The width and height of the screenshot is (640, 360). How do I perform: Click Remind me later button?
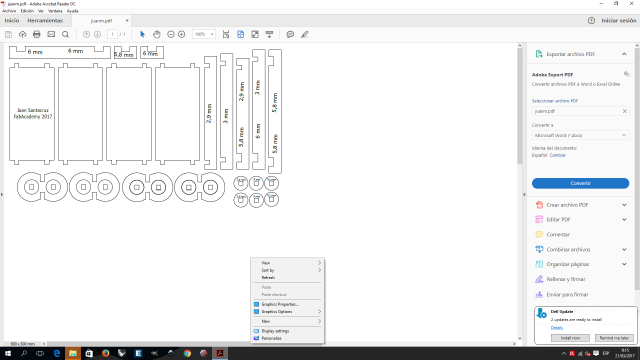[614, 338]
